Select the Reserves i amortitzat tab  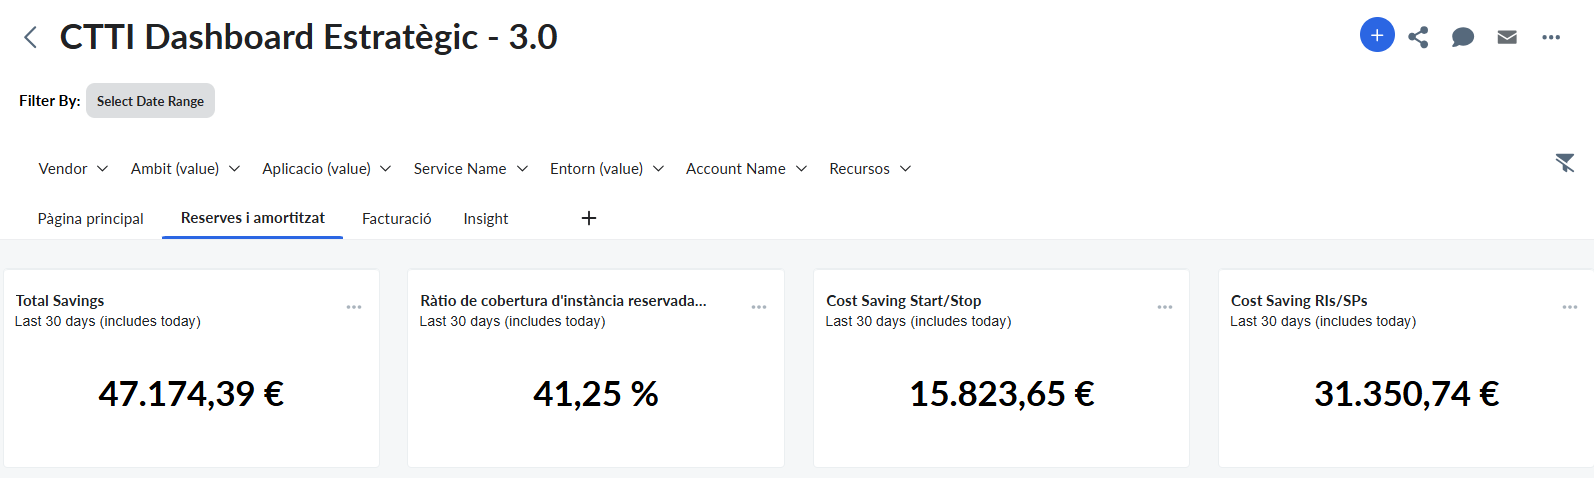(x=253, y=218)
